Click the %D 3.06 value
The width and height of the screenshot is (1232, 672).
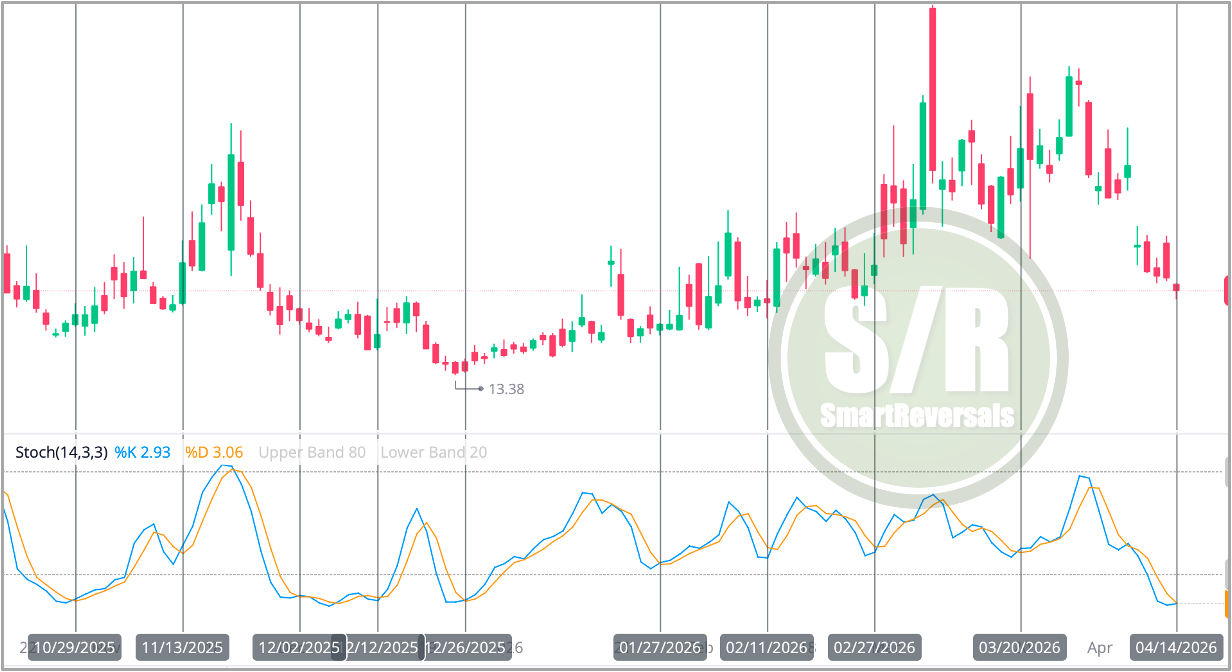coord(214,452)
